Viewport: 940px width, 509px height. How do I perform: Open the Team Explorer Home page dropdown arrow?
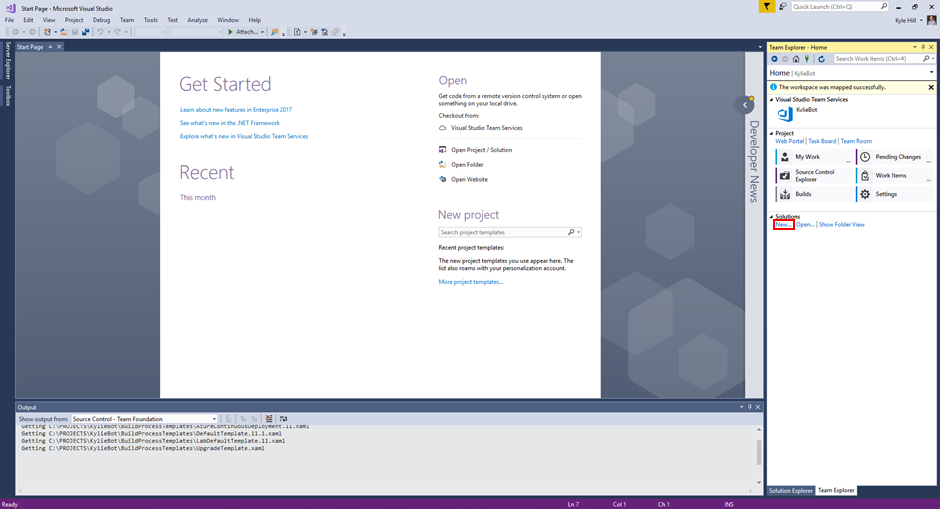931,73
